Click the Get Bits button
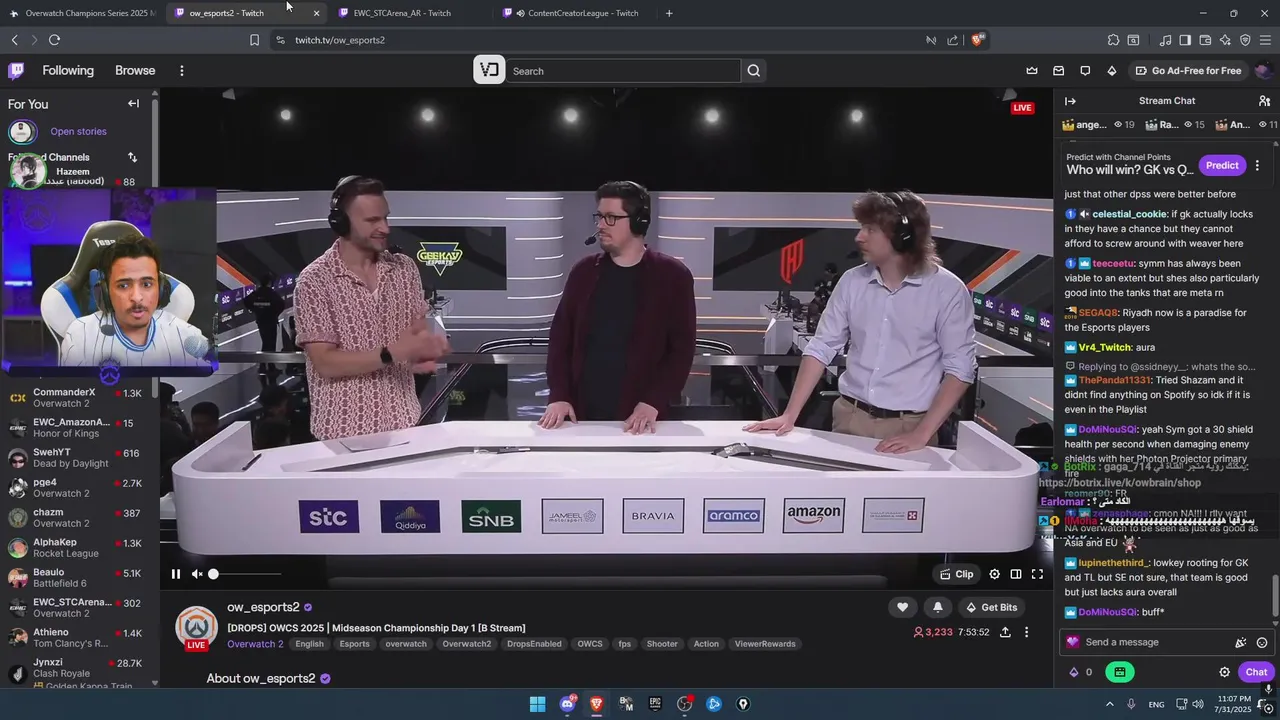Viewport: 1280px width, 720px height. (x=991, y=607)
